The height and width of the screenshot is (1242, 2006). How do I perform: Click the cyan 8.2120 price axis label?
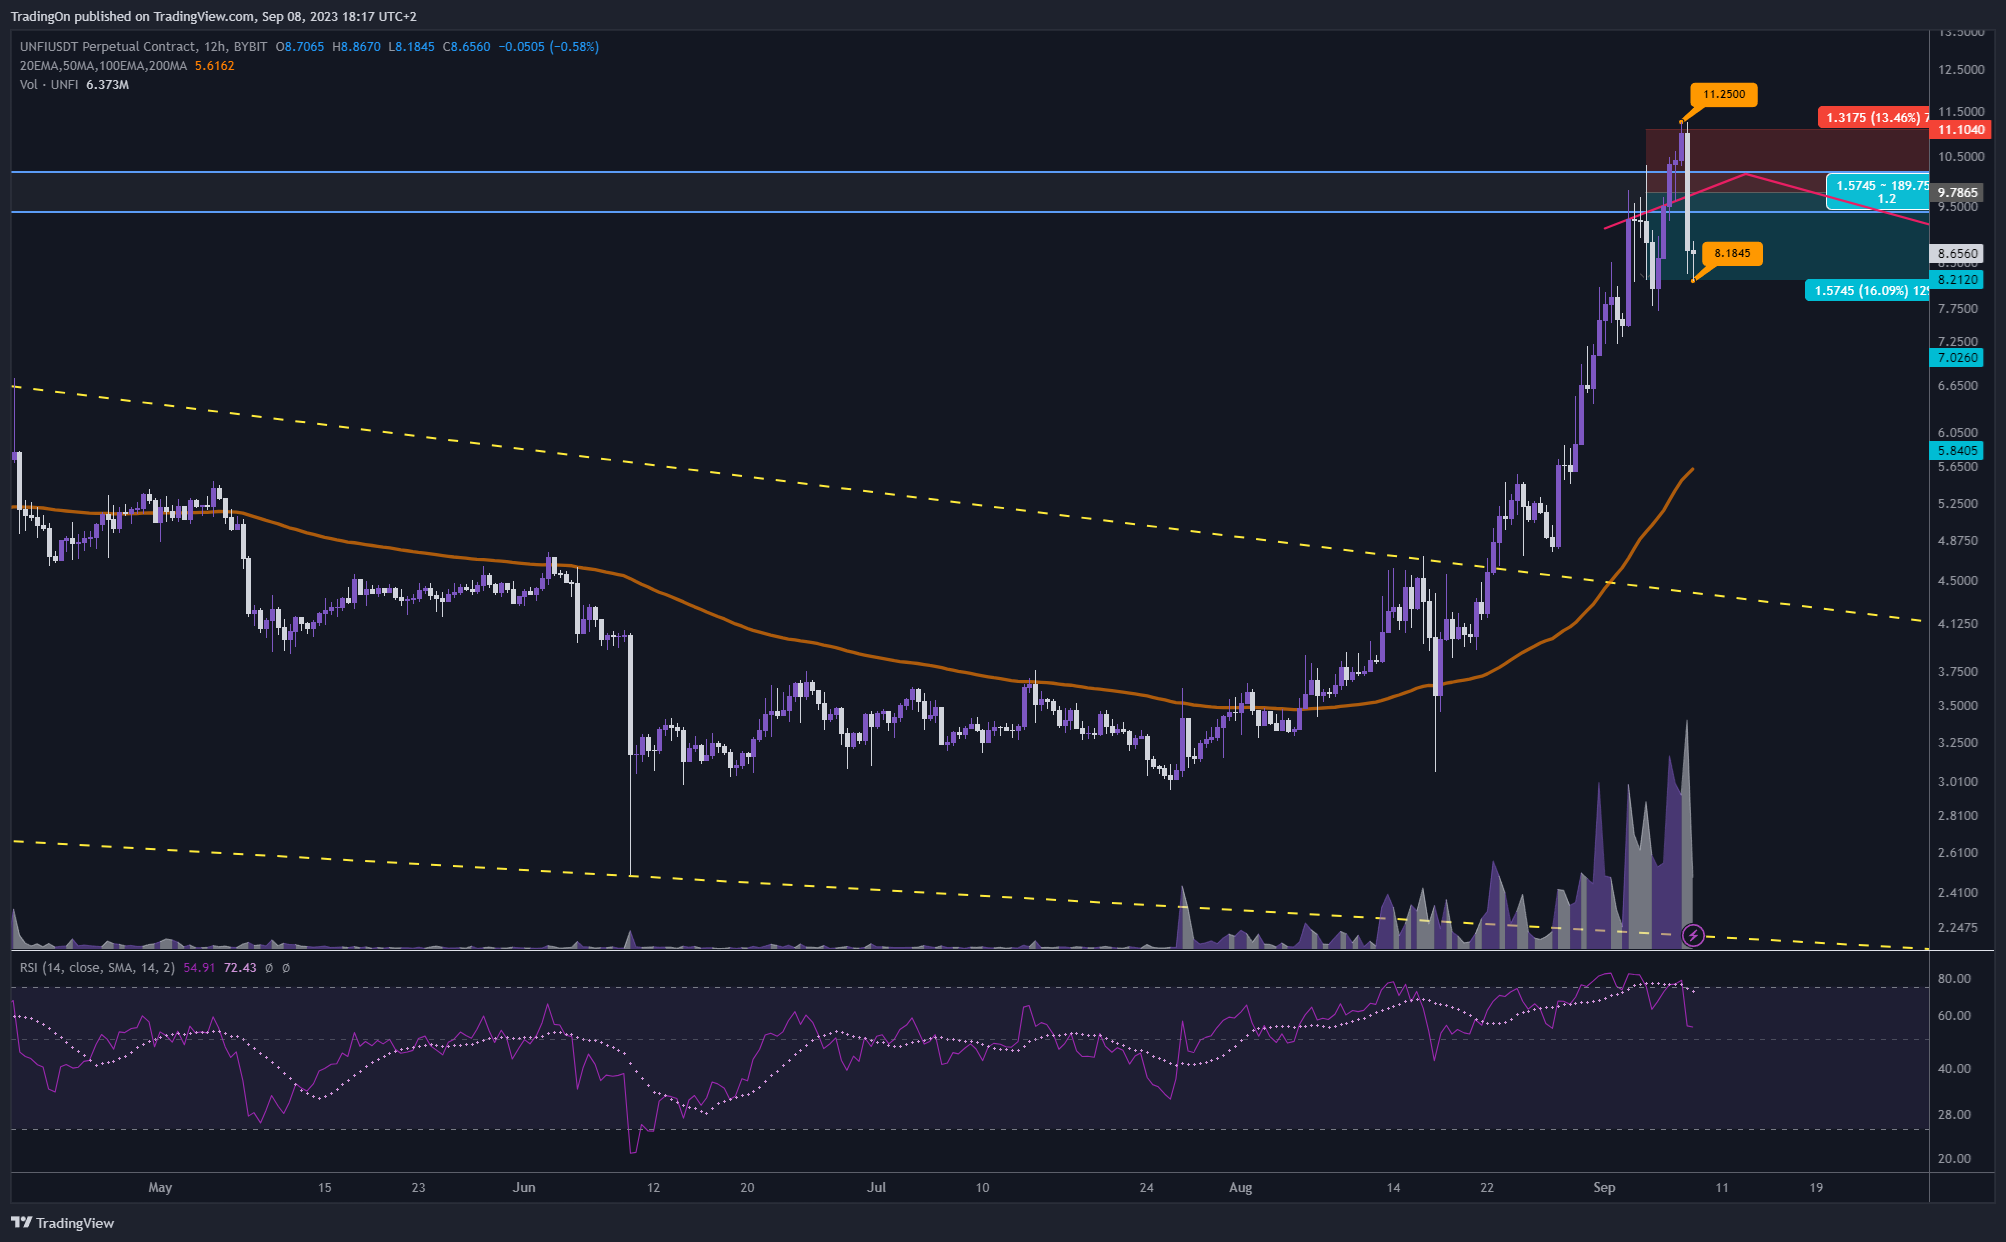click(1957, 279)
